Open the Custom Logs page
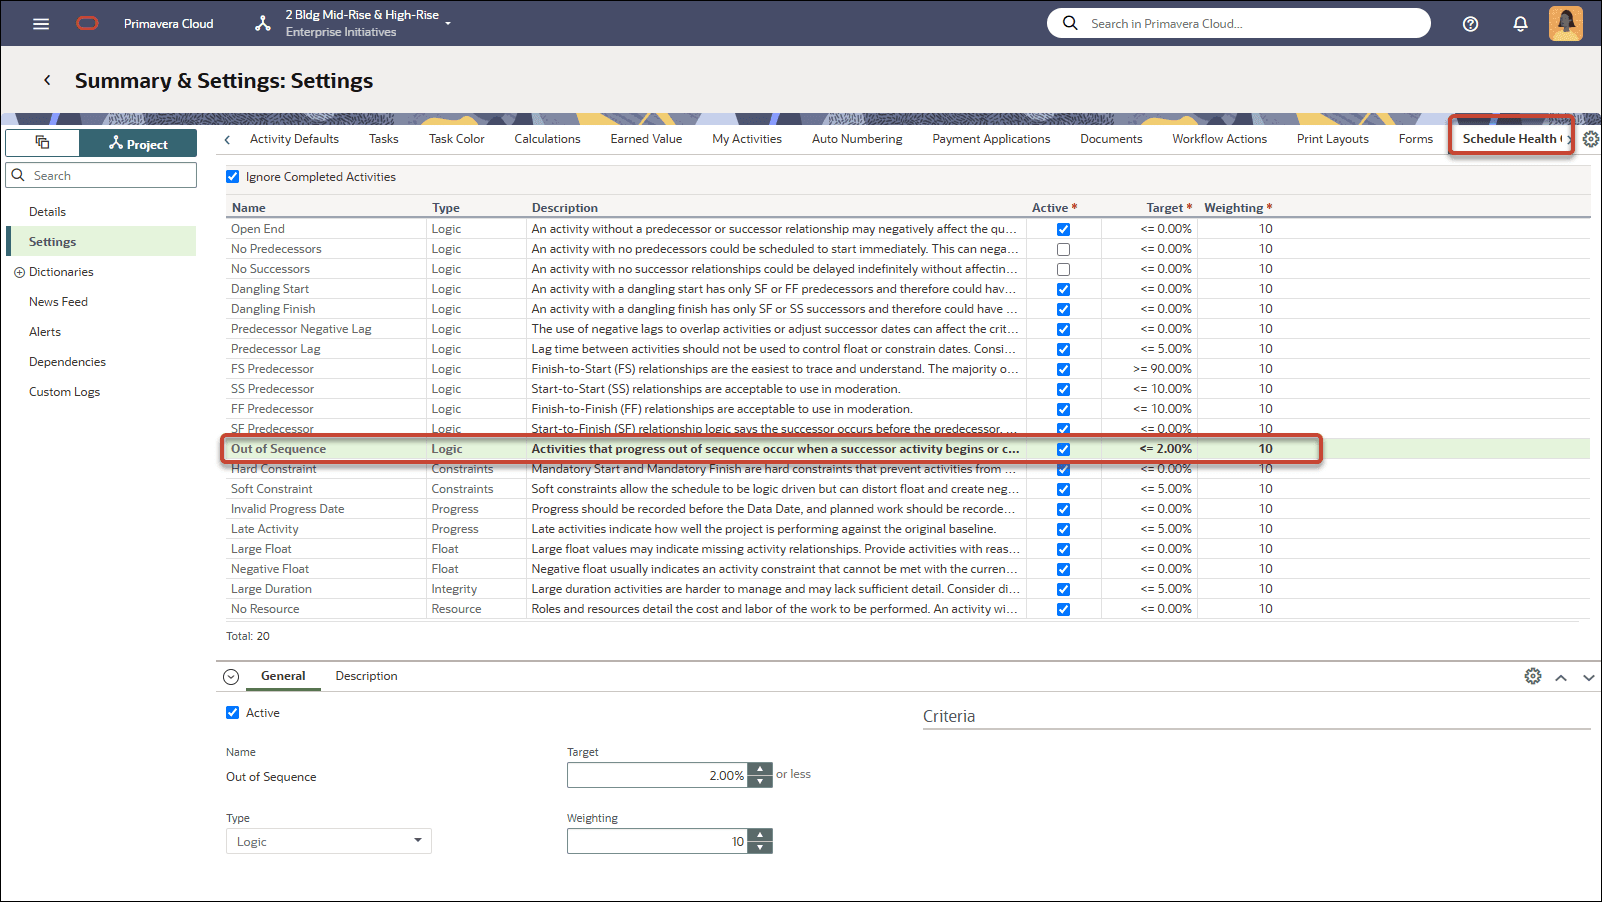Image resolution: width=1602 pixels, height=902 pixels. click(x=64, y=392)
